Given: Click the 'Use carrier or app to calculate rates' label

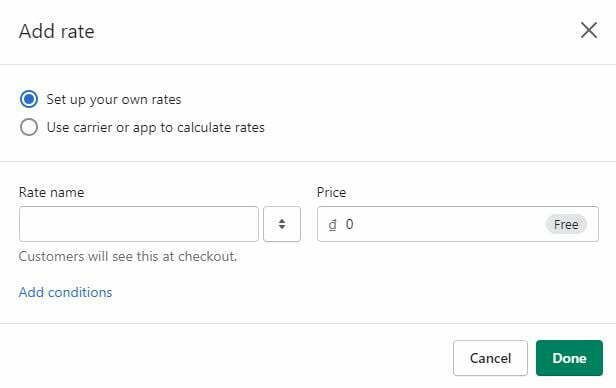Looking at the screenshot, I should coord(156,128).
